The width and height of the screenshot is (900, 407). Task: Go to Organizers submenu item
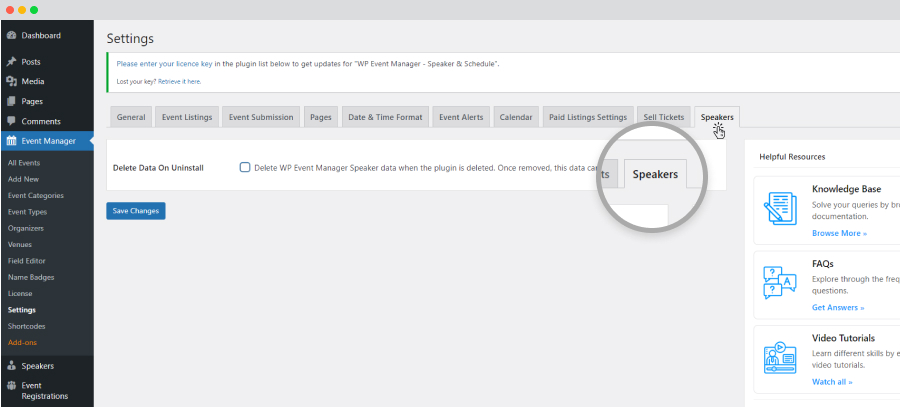pos(26,228)
